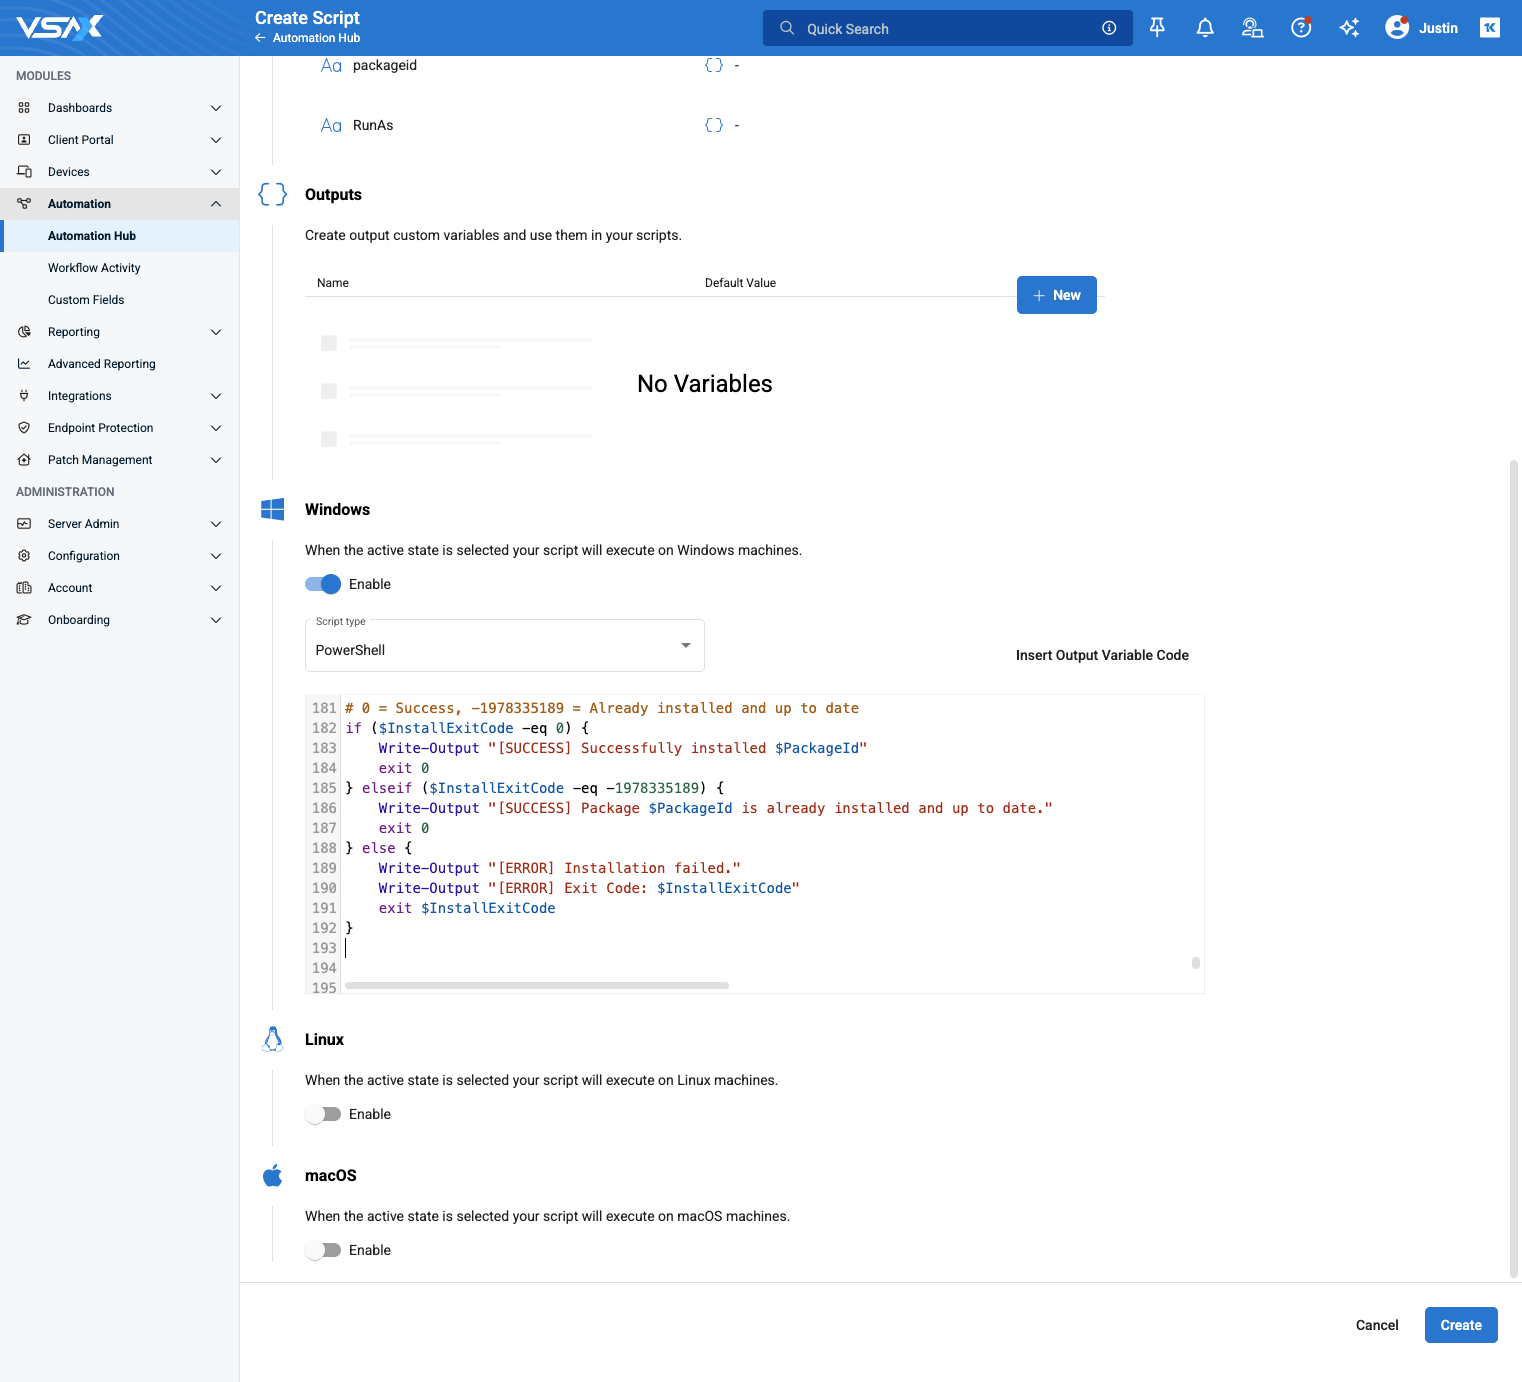Click the New output variable button
The height and width of the screenshot is (1382, 1522).
(1056, 295)
